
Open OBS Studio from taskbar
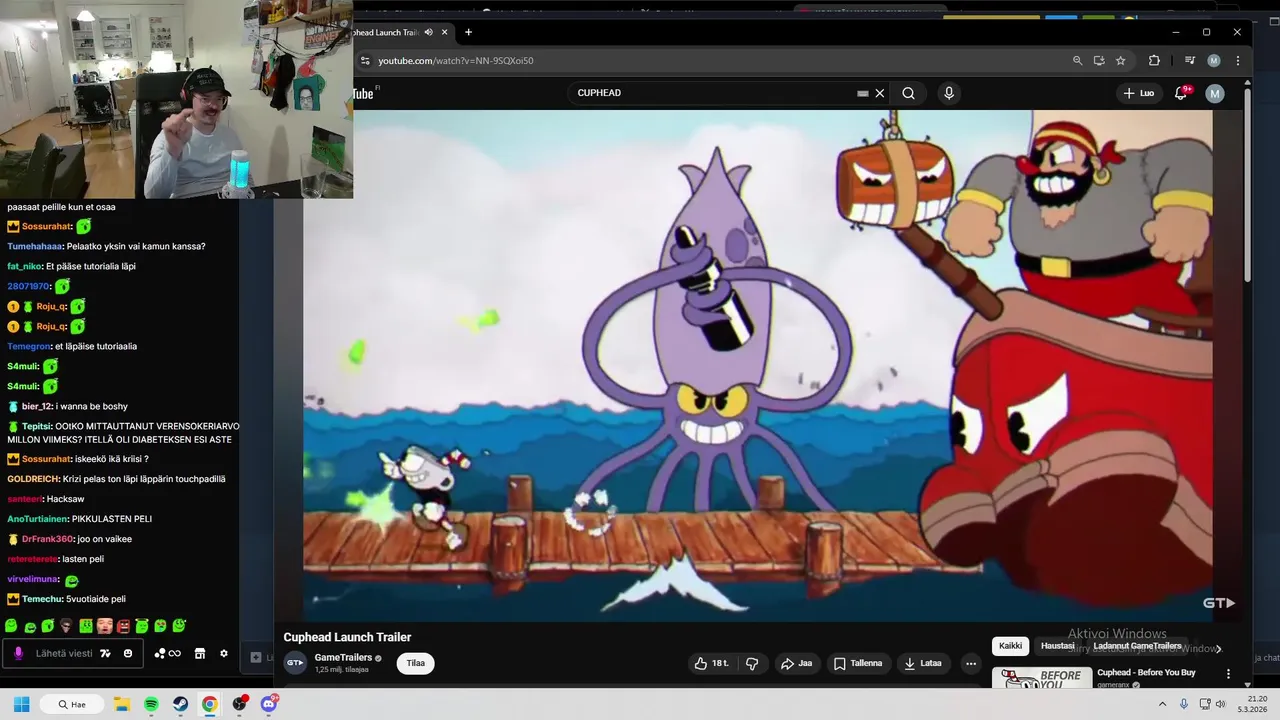point(240,704)
